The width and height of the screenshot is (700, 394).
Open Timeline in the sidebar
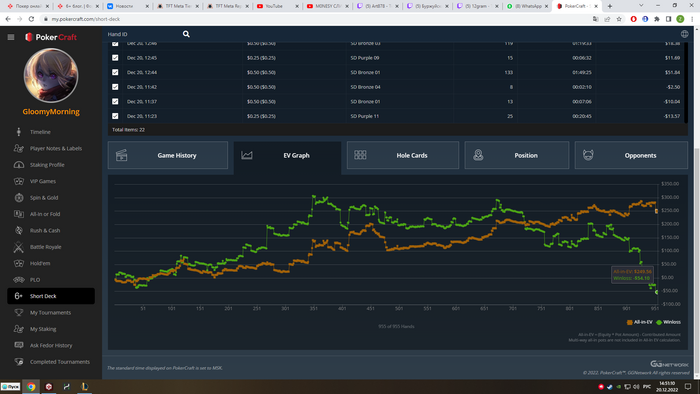point(40,132)
